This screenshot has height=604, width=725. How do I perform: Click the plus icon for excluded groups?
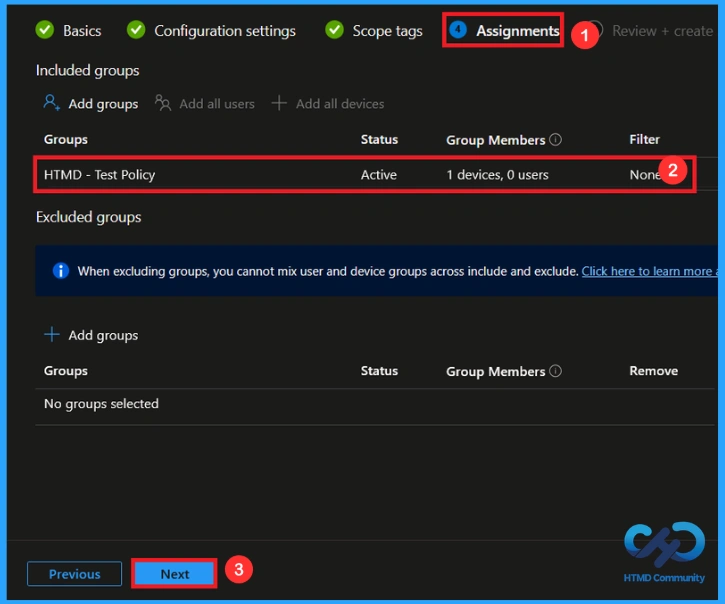pyautogui.click(x=52, y=334)
